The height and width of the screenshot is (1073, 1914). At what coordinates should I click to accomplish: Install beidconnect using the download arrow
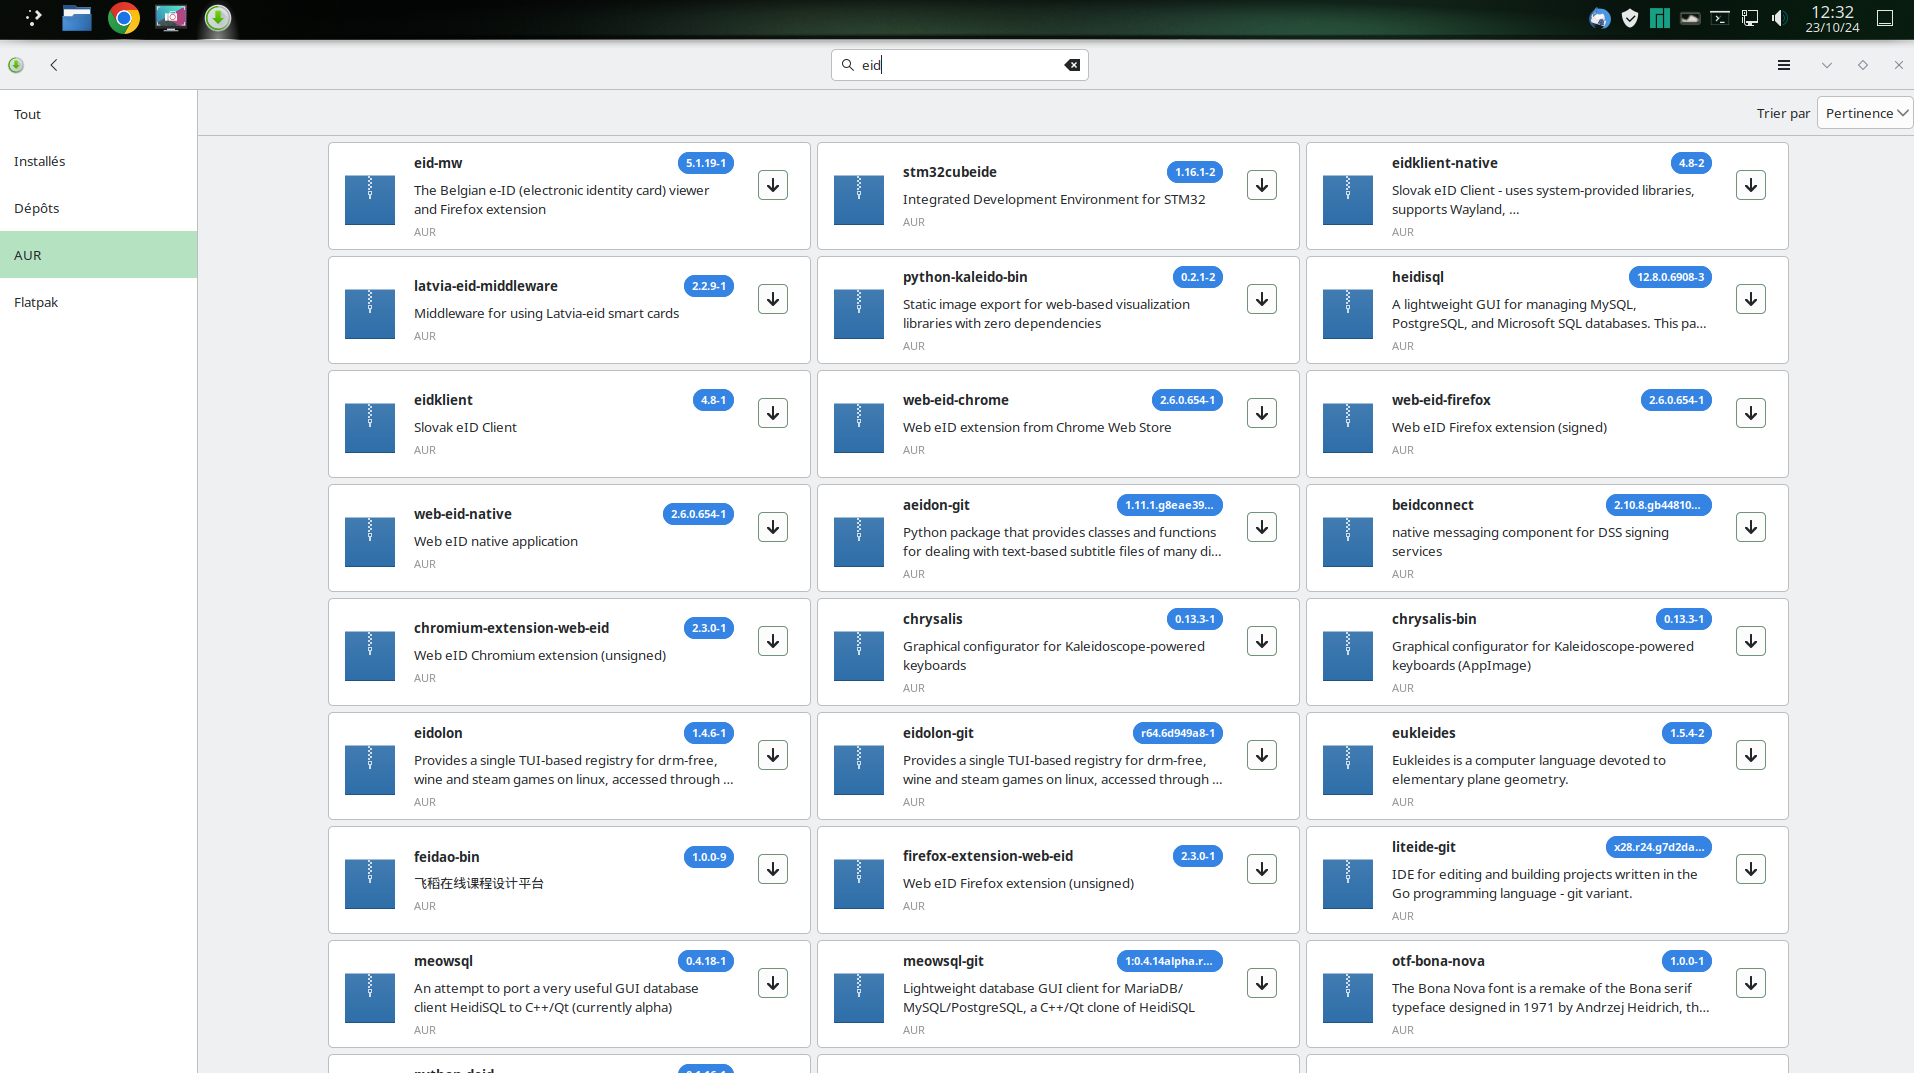[x=1751, y=527]
